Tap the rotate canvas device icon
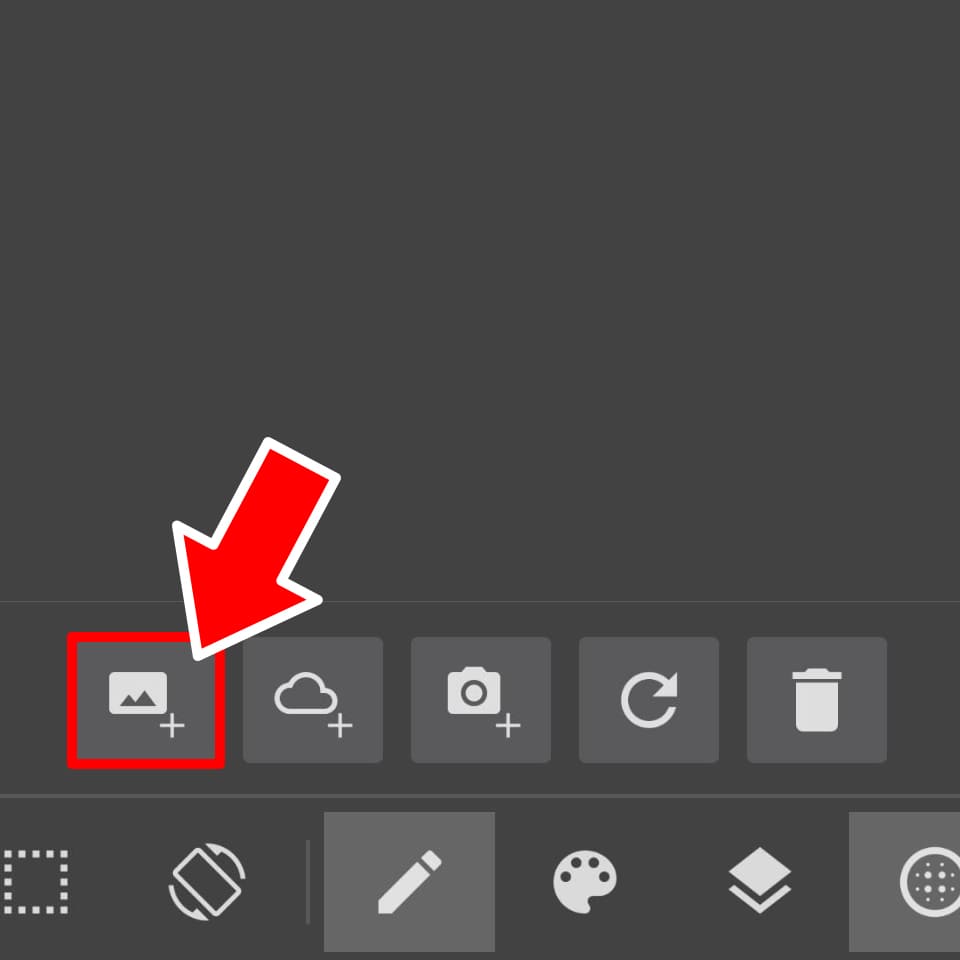960x960 pixels. (207, 882)
